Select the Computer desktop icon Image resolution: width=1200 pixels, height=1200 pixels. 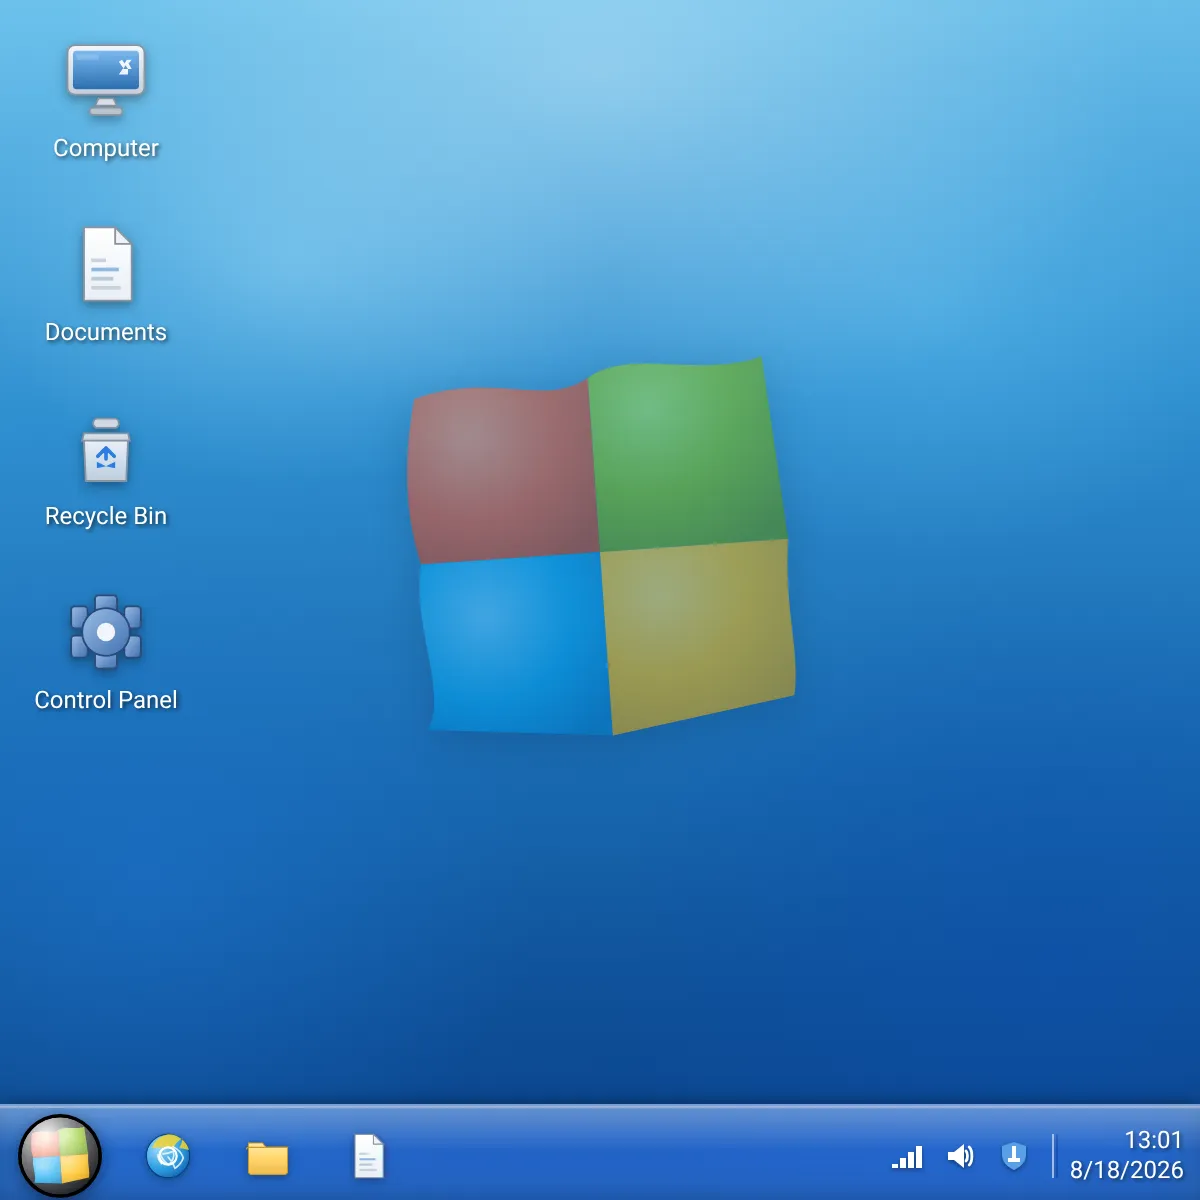point(106,81)
